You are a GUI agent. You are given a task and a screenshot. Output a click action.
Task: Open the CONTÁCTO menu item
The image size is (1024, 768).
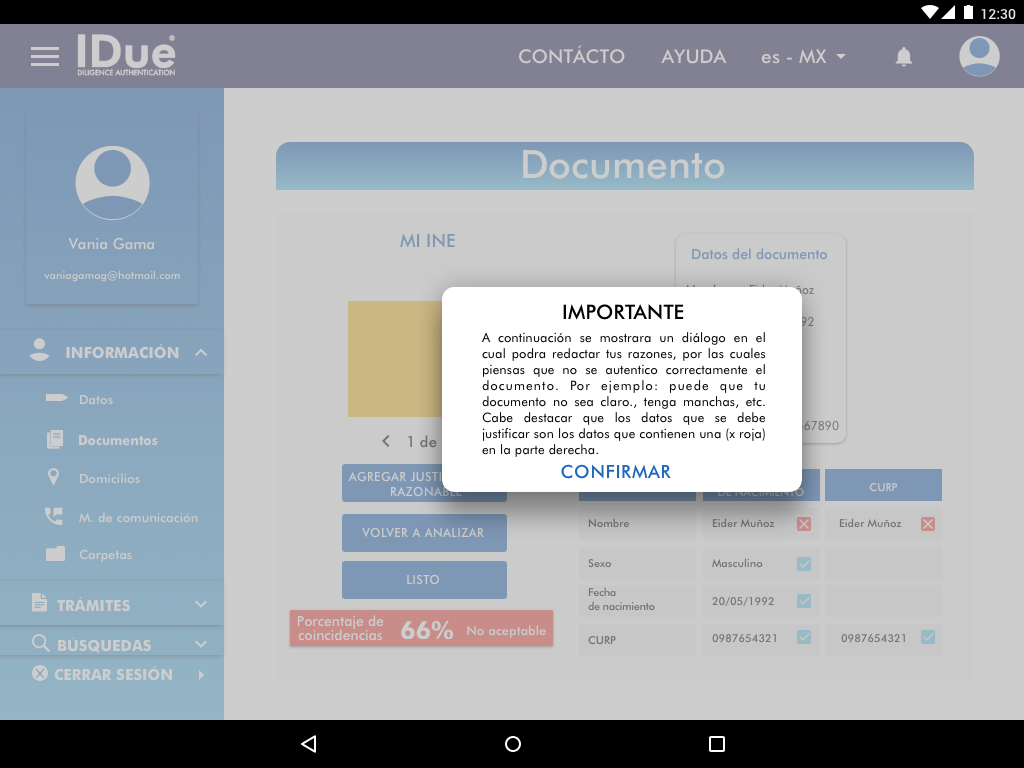pyautogui.click(x=571, y=57)
